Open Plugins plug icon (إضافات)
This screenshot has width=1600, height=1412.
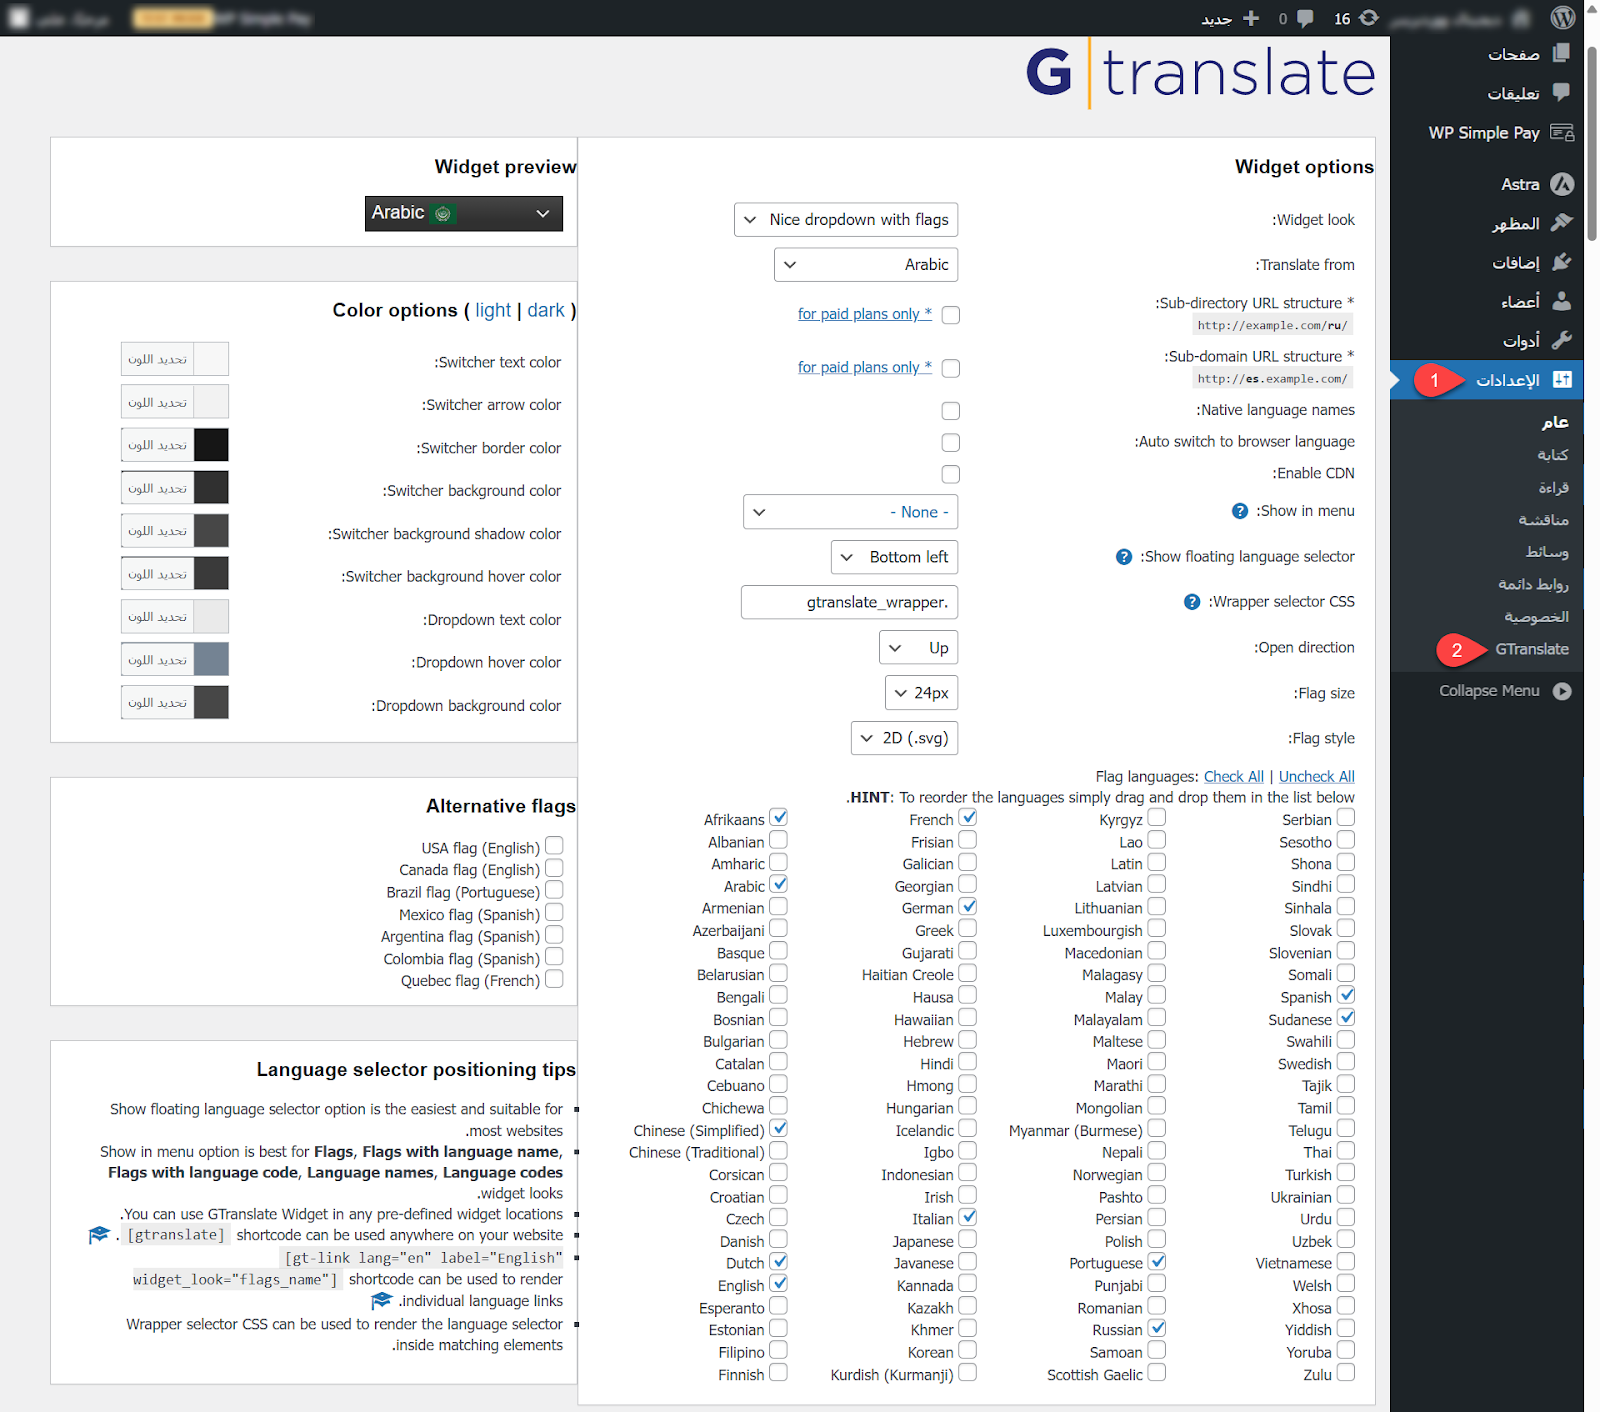point(1561,262)
